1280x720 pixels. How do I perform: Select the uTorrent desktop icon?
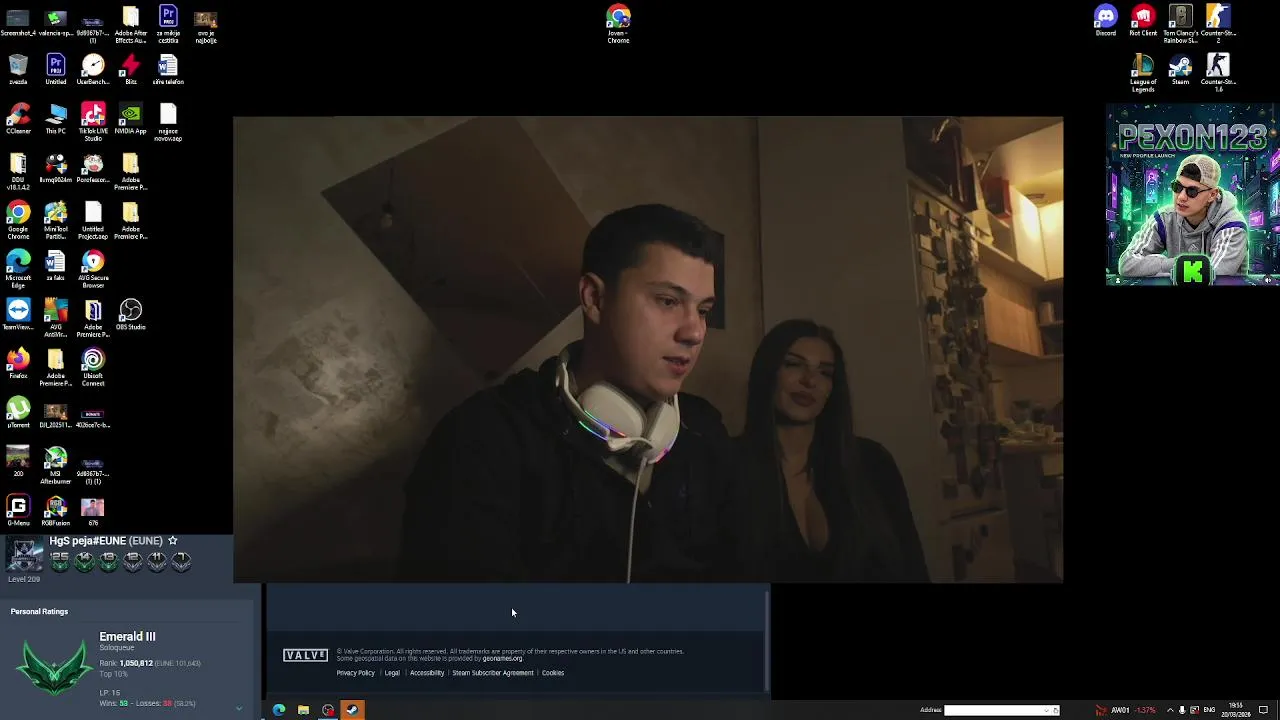(18, 412)
